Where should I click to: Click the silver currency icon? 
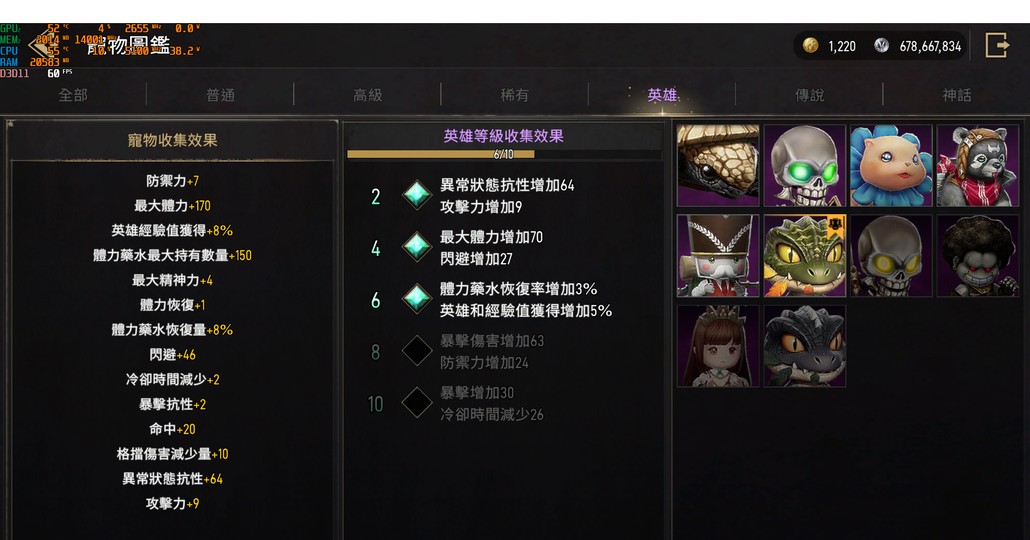882,45
